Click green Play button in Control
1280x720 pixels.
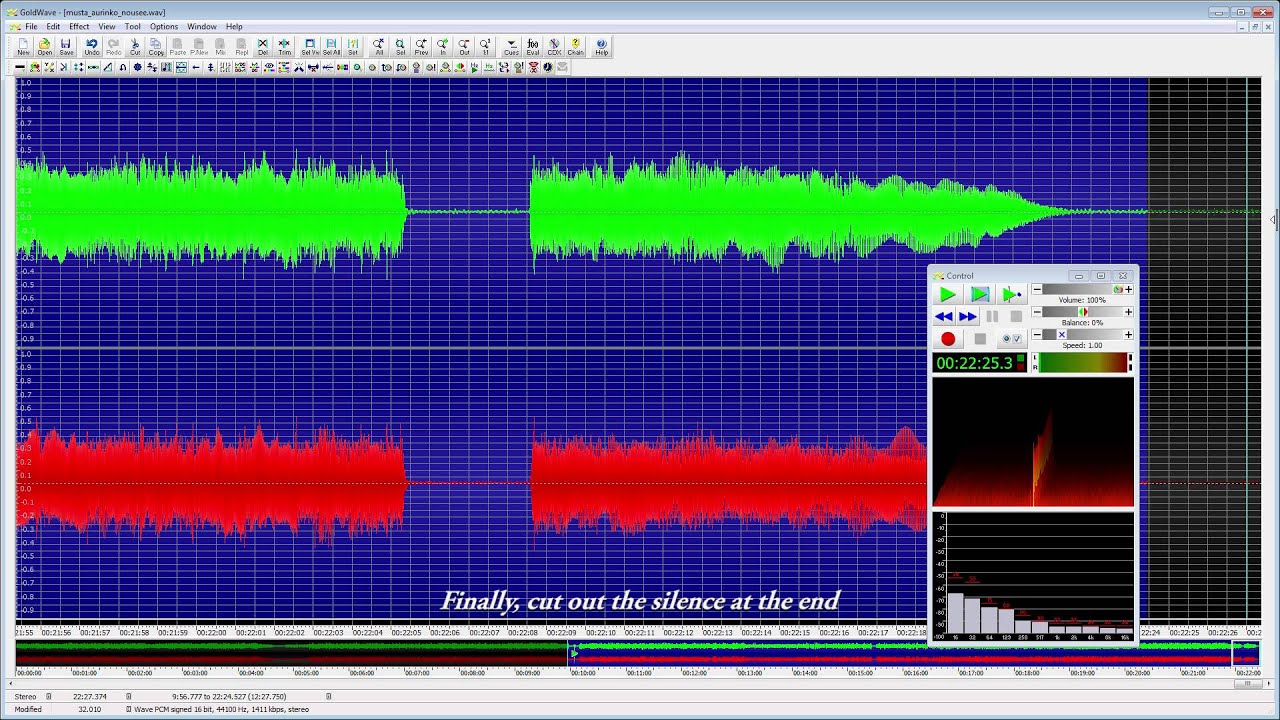pos(947,294)
